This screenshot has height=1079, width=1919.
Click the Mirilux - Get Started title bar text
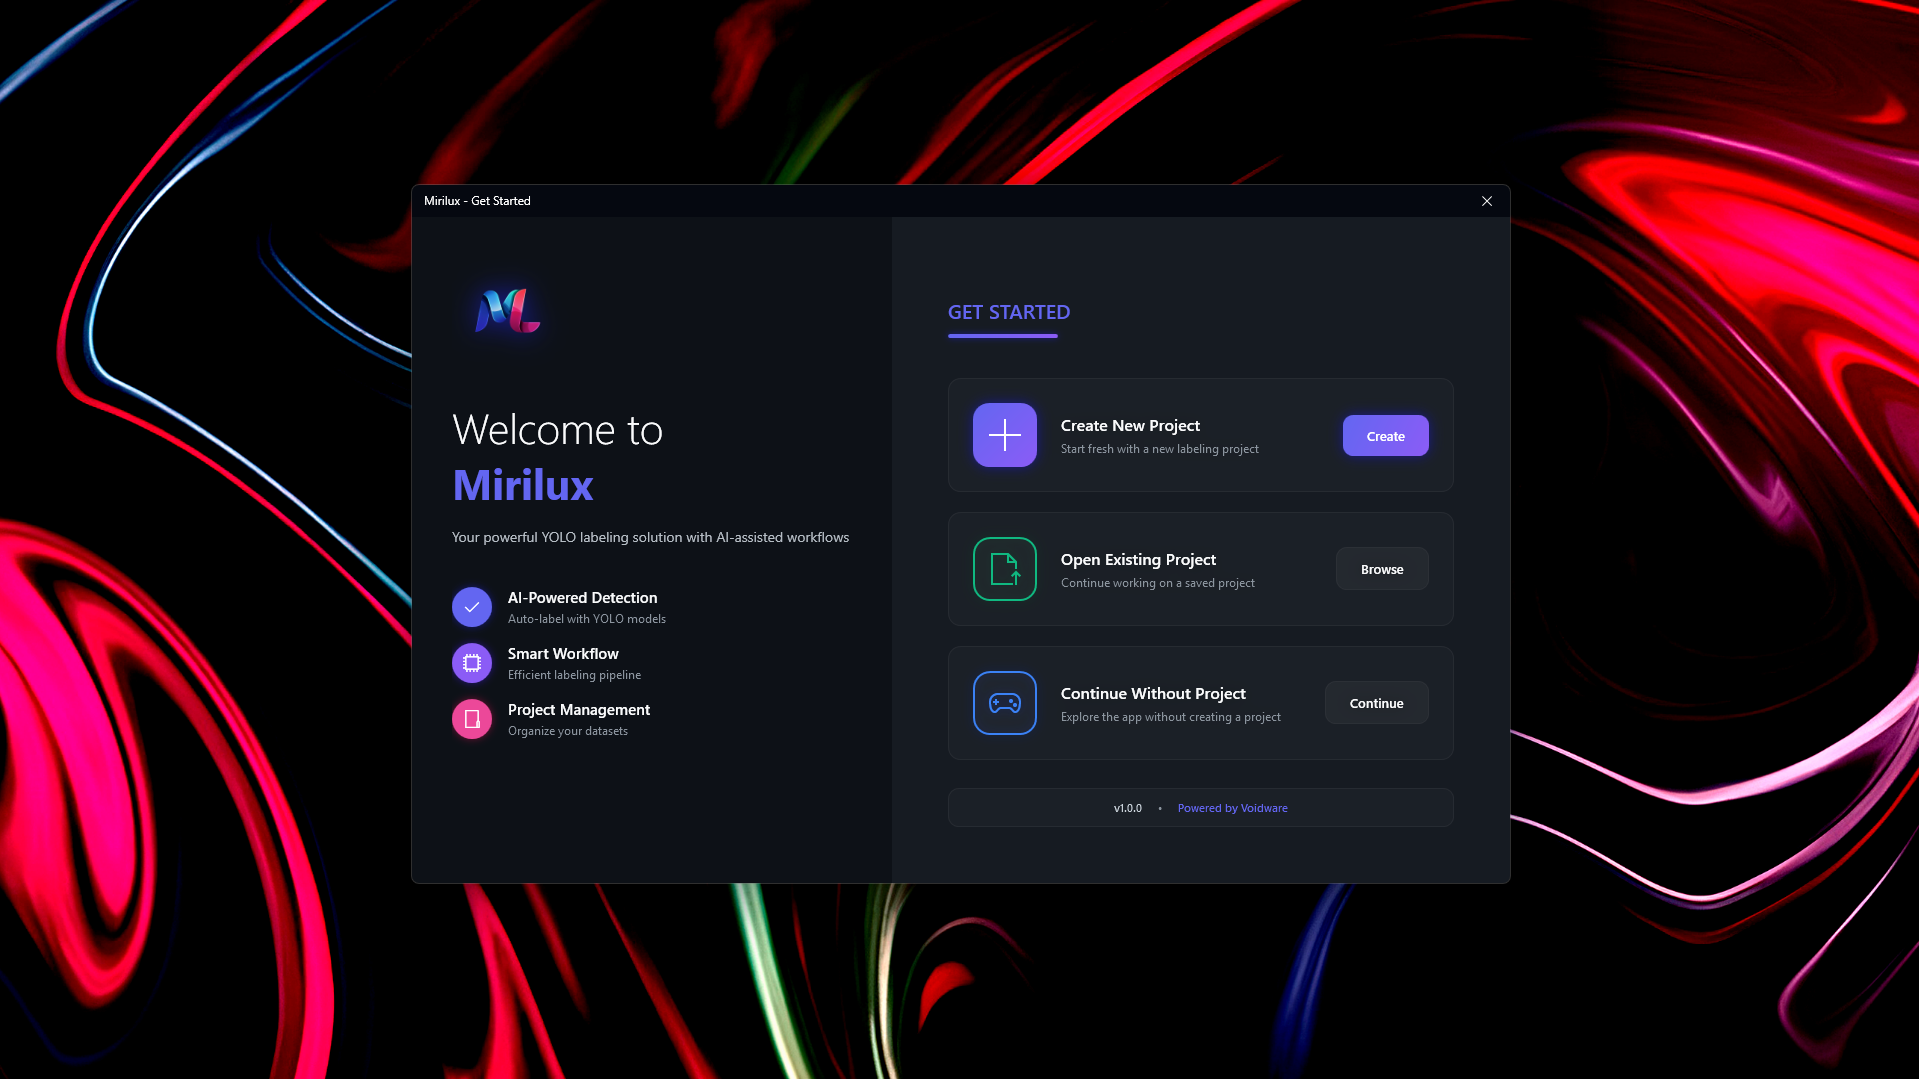tap(477, 201)
